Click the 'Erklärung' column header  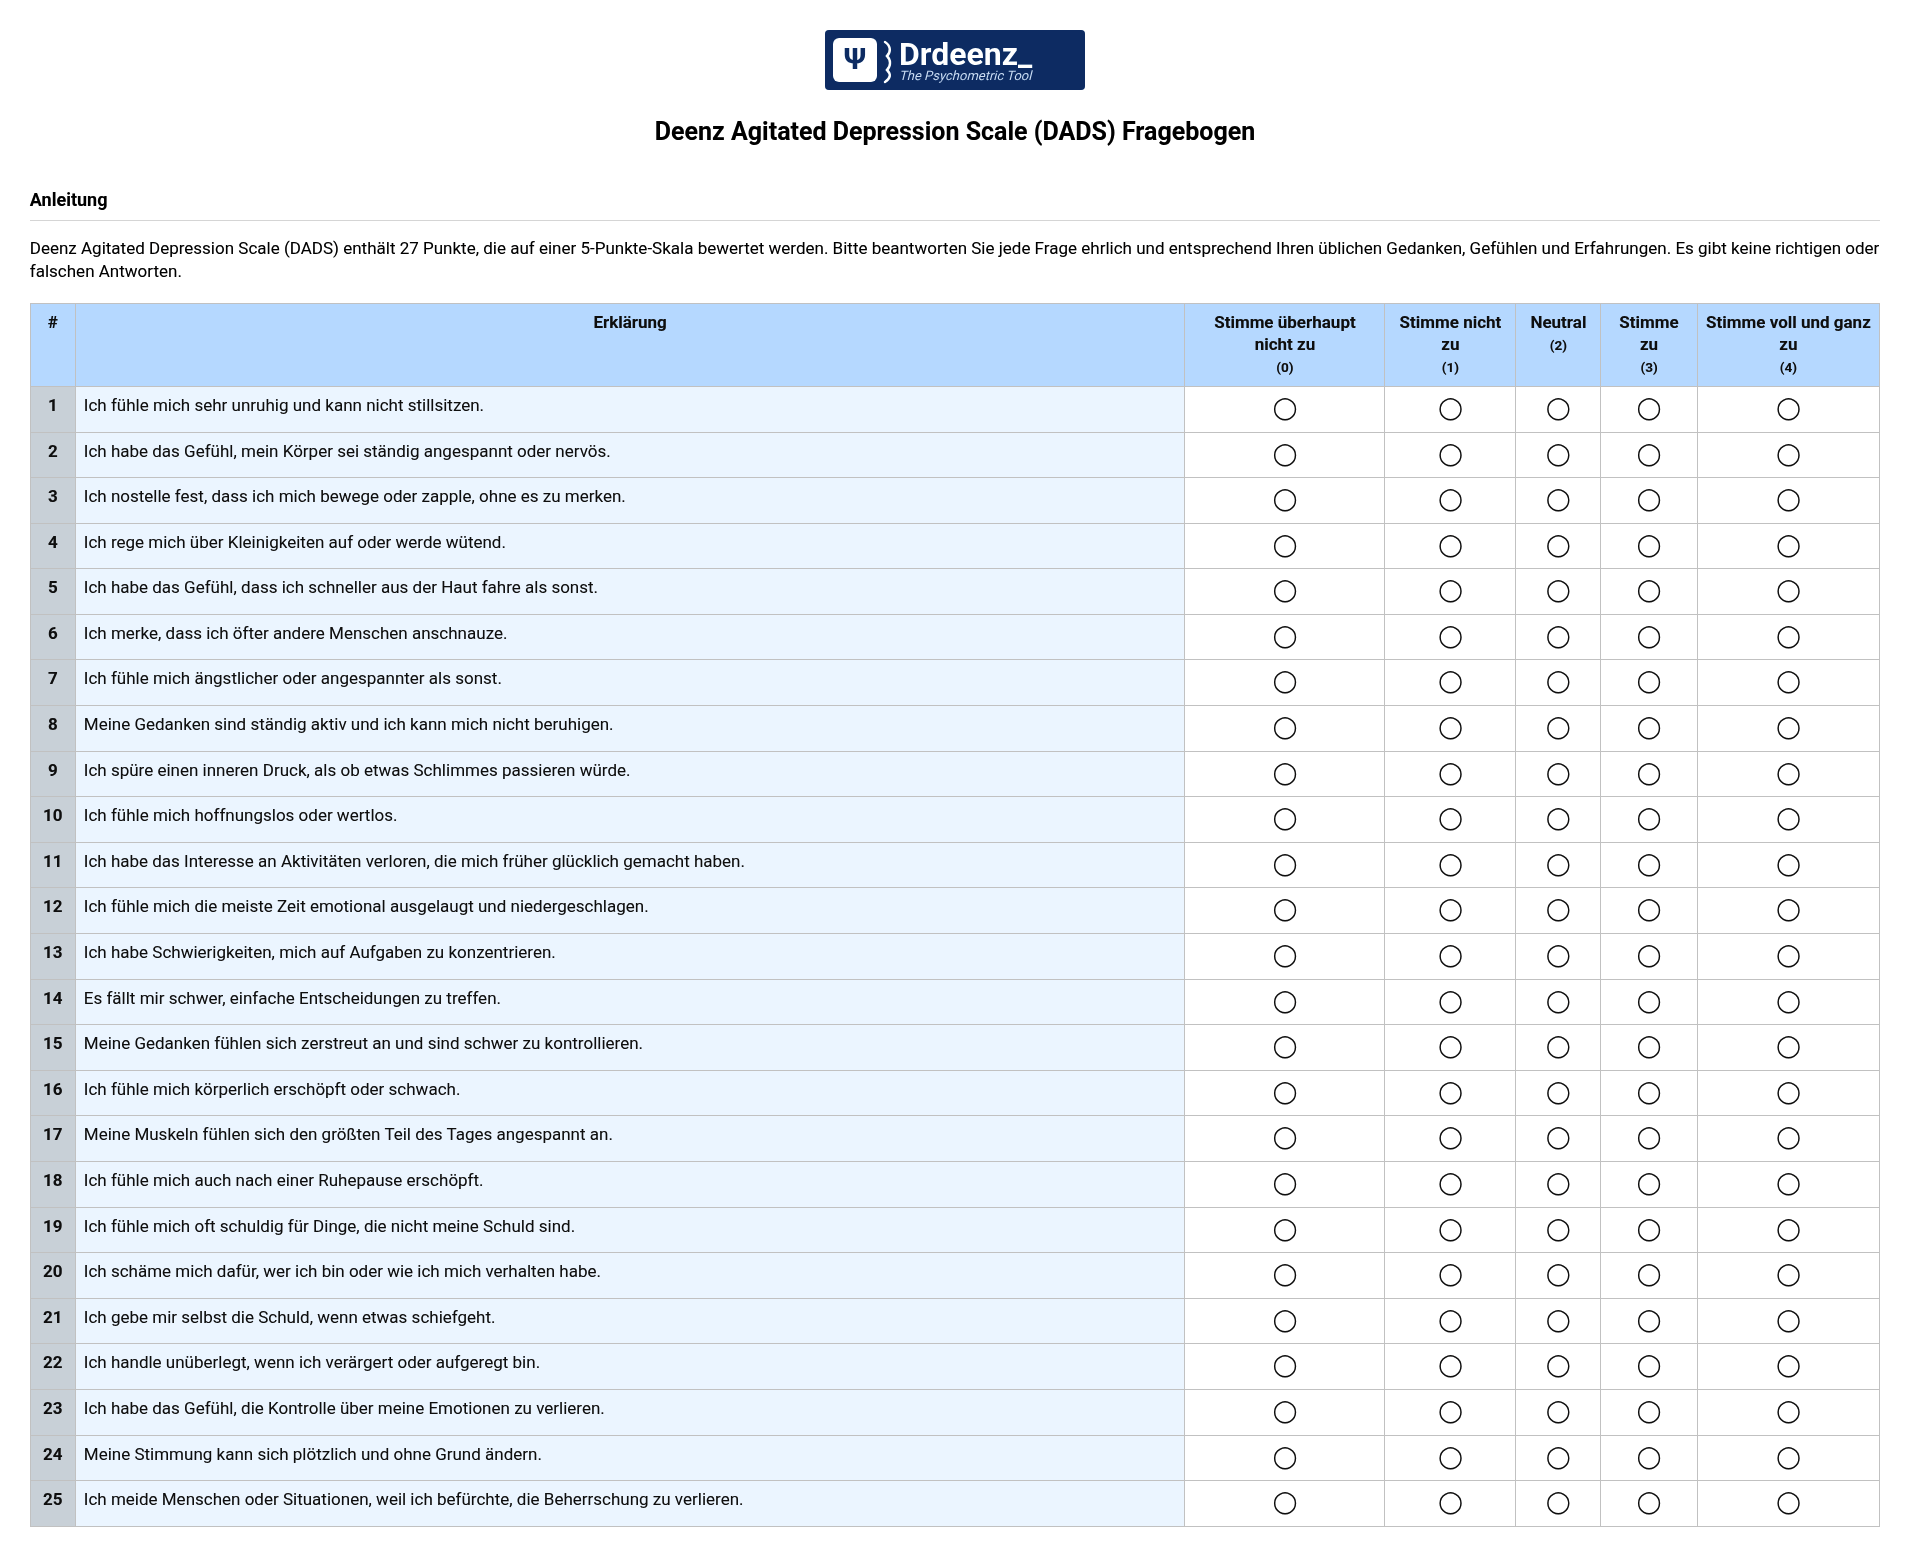[630, 345]
